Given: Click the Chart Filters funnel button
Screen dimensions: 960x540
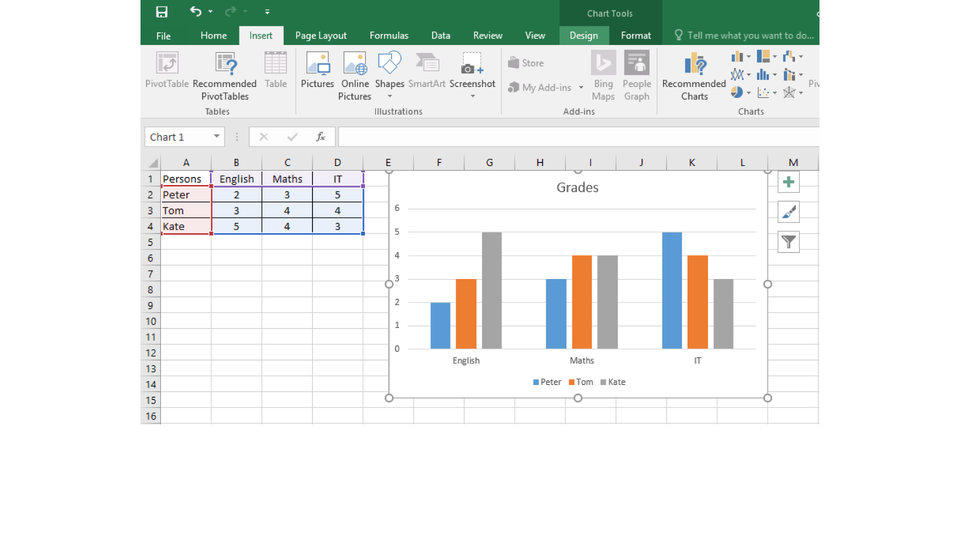Looking at the screenshot, I should click(x=788, y=242).
